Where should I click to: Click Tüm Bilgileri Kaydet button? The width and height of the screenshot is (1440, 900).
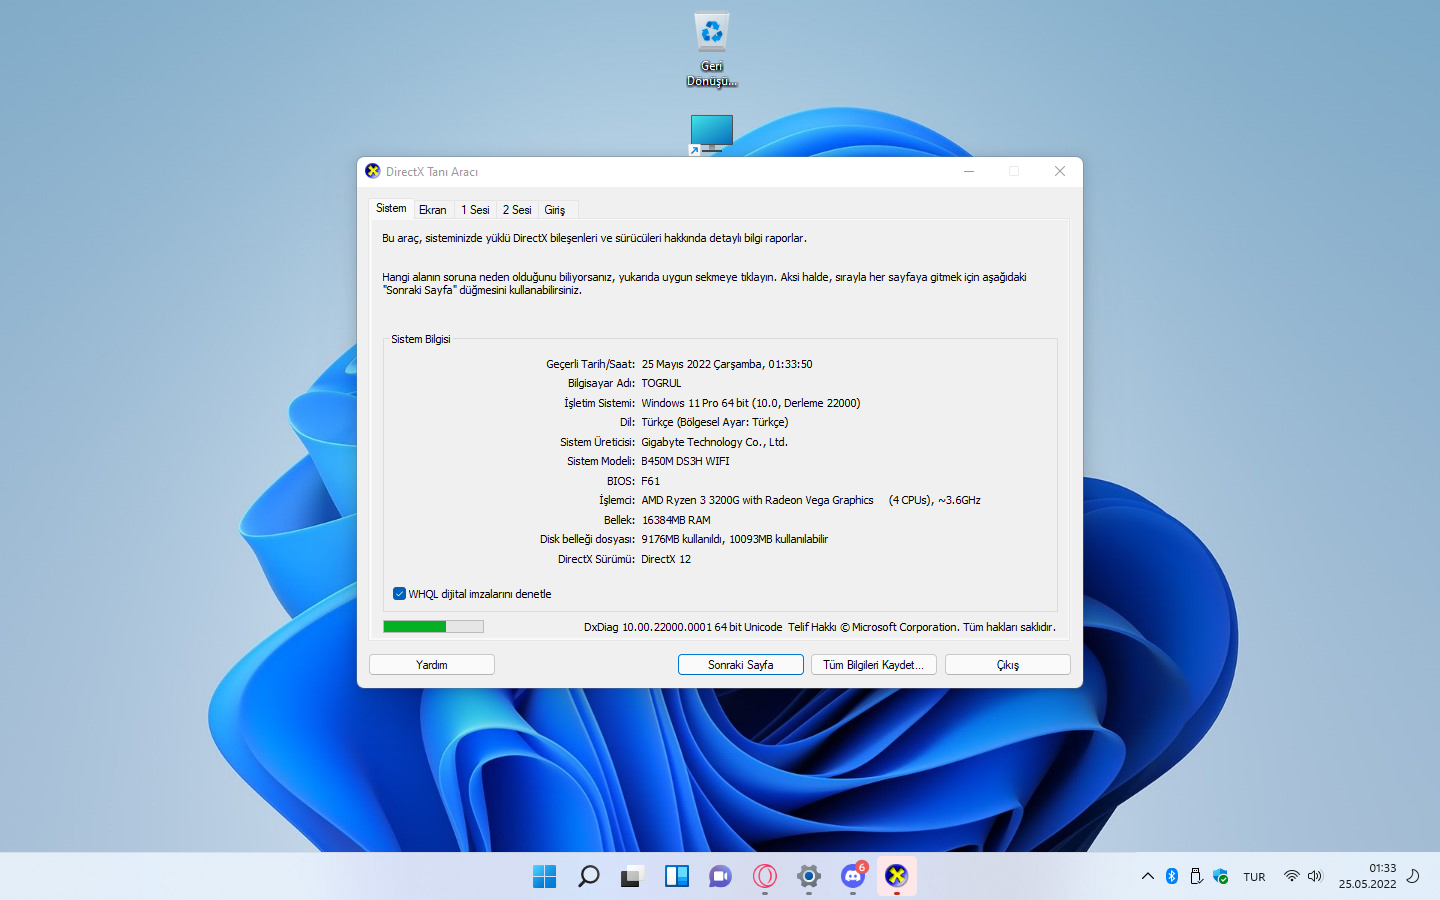874,665
